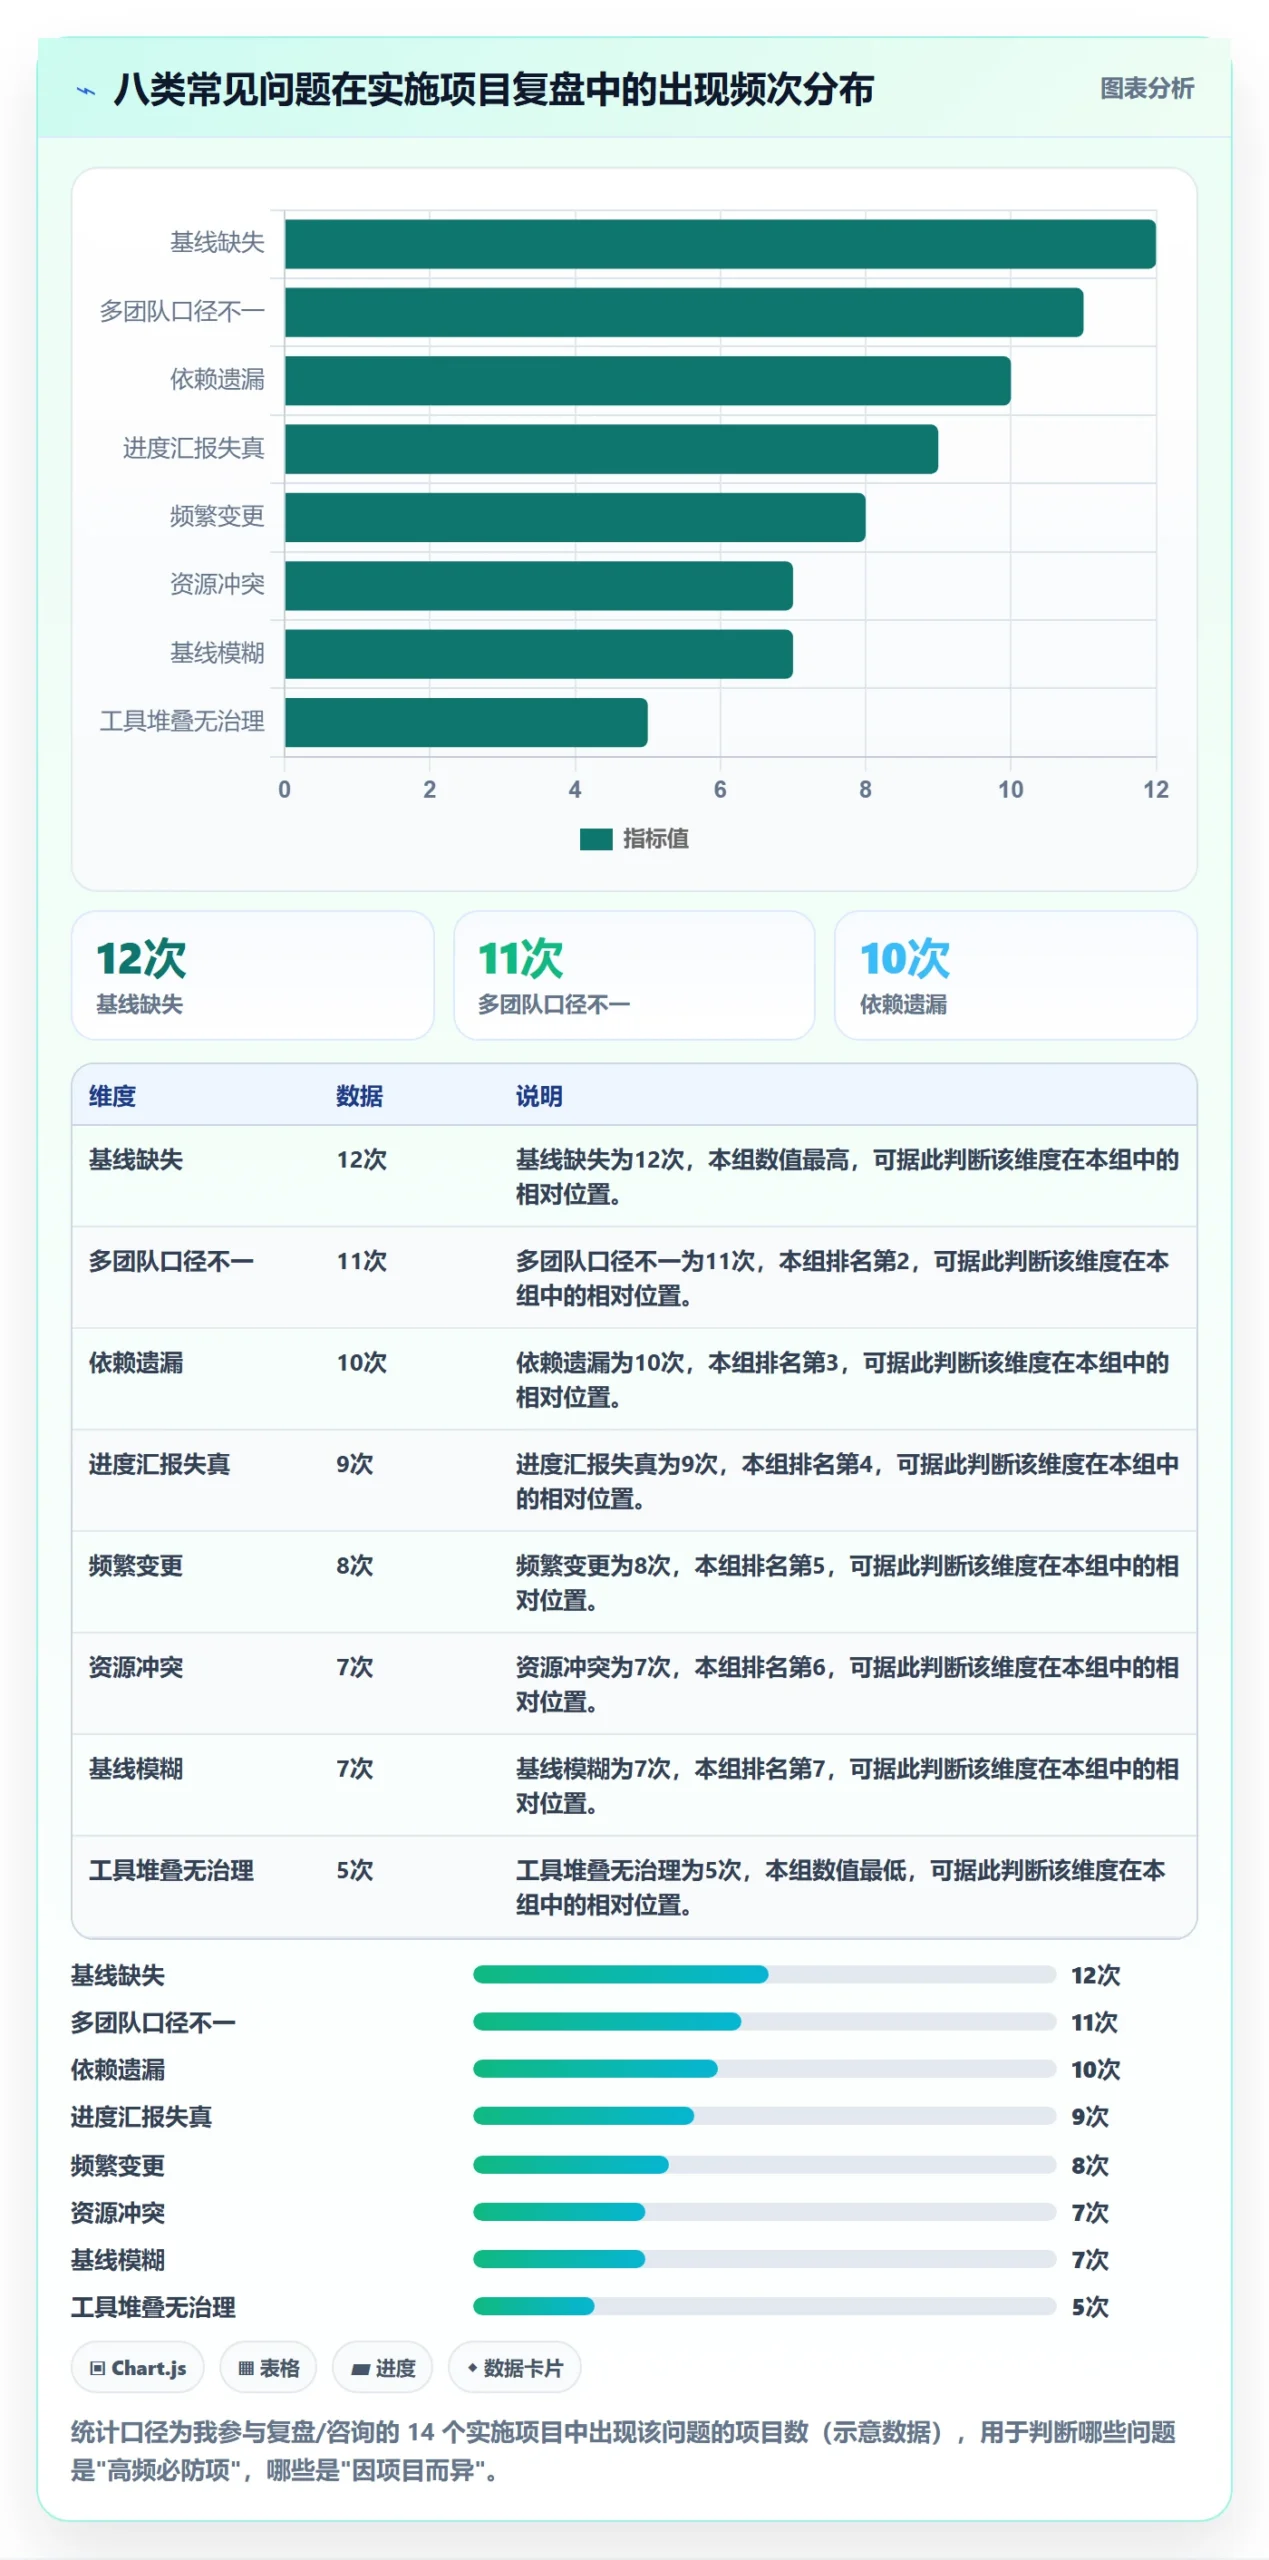
Task: Click the 统计口径 footnote paragraph
Action: 623,2450
